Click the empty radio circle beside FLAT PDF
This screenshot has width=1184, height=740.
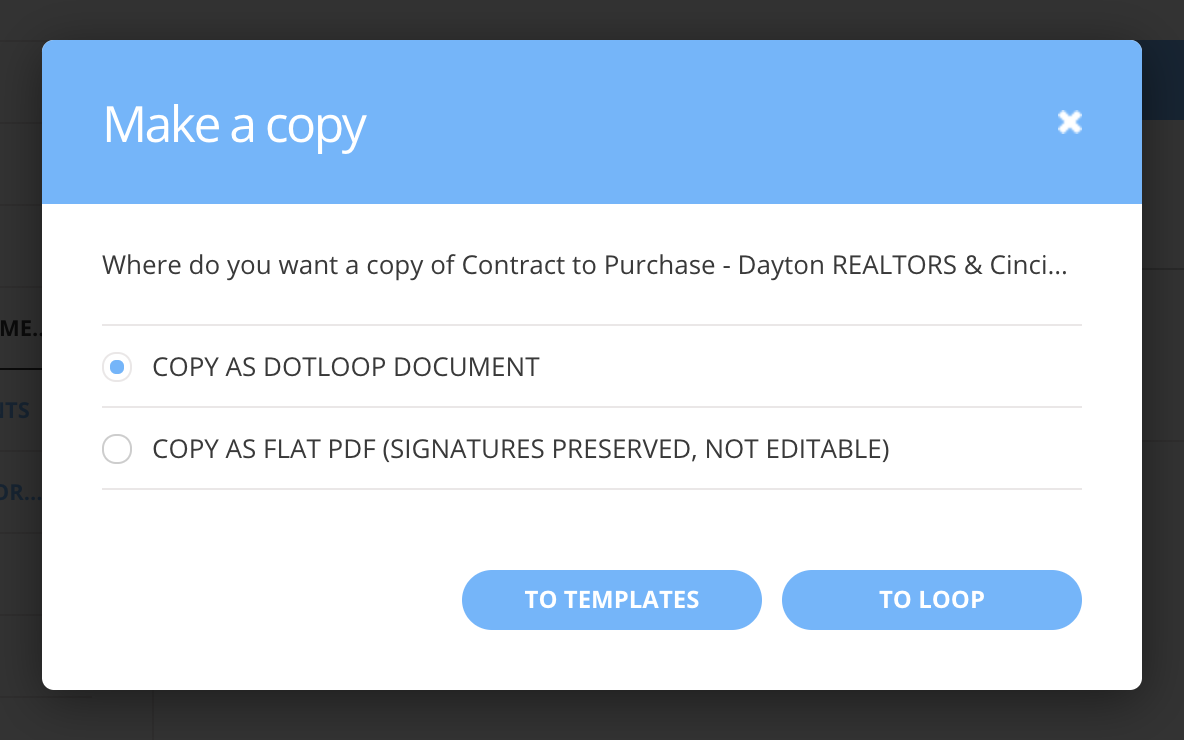coord(117,449)
